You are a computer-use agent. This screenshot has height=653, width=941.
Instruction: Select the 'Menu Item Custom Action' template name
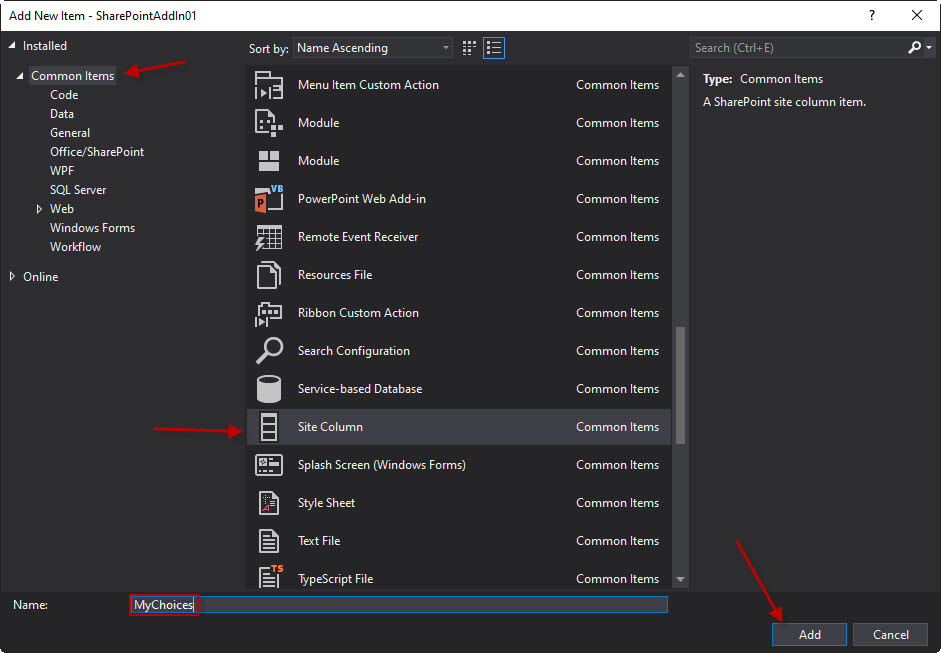(x=368, y=85)
